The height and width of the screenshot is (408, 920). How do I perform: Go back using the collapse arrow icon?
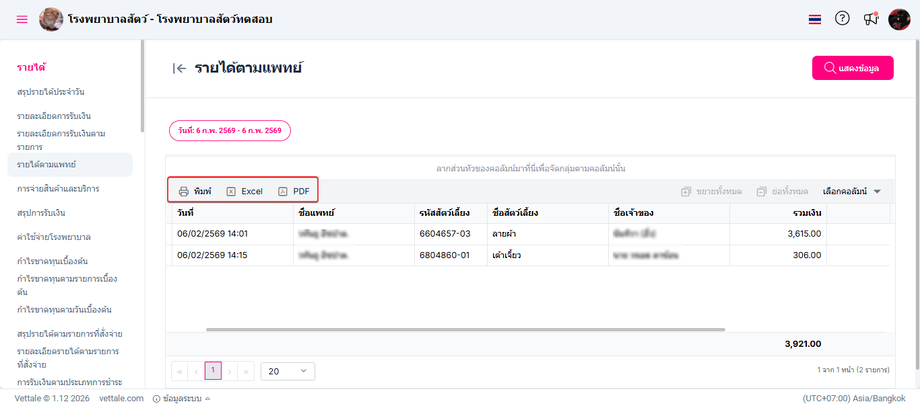point(180,68)
